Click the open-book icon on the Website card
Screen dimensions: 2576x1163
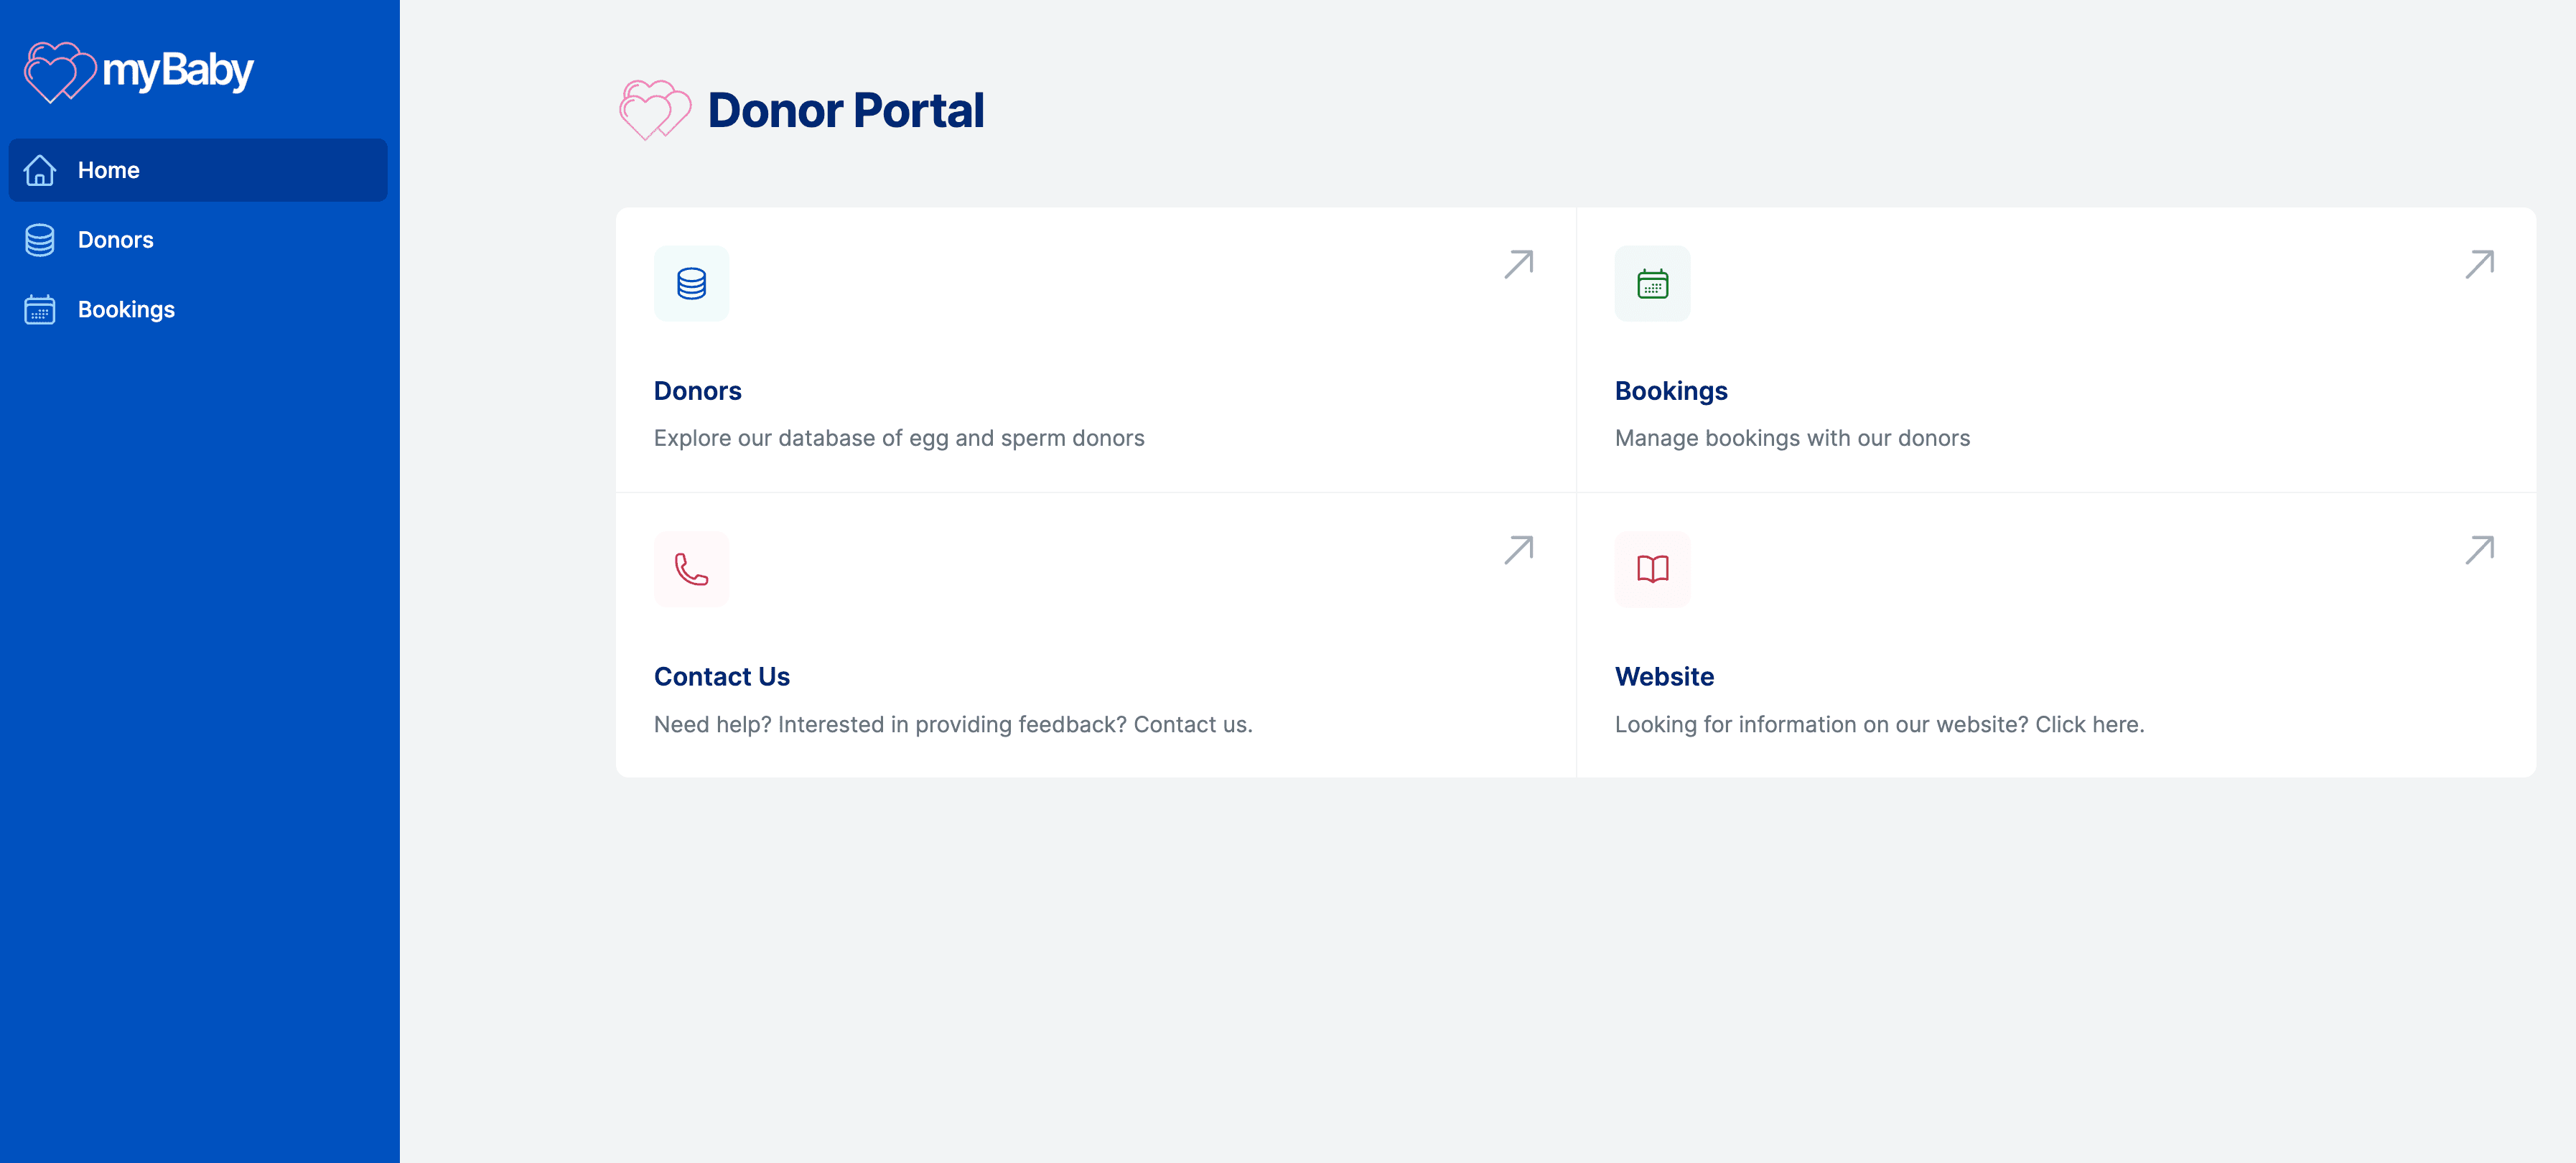(x=1652, y=568)
